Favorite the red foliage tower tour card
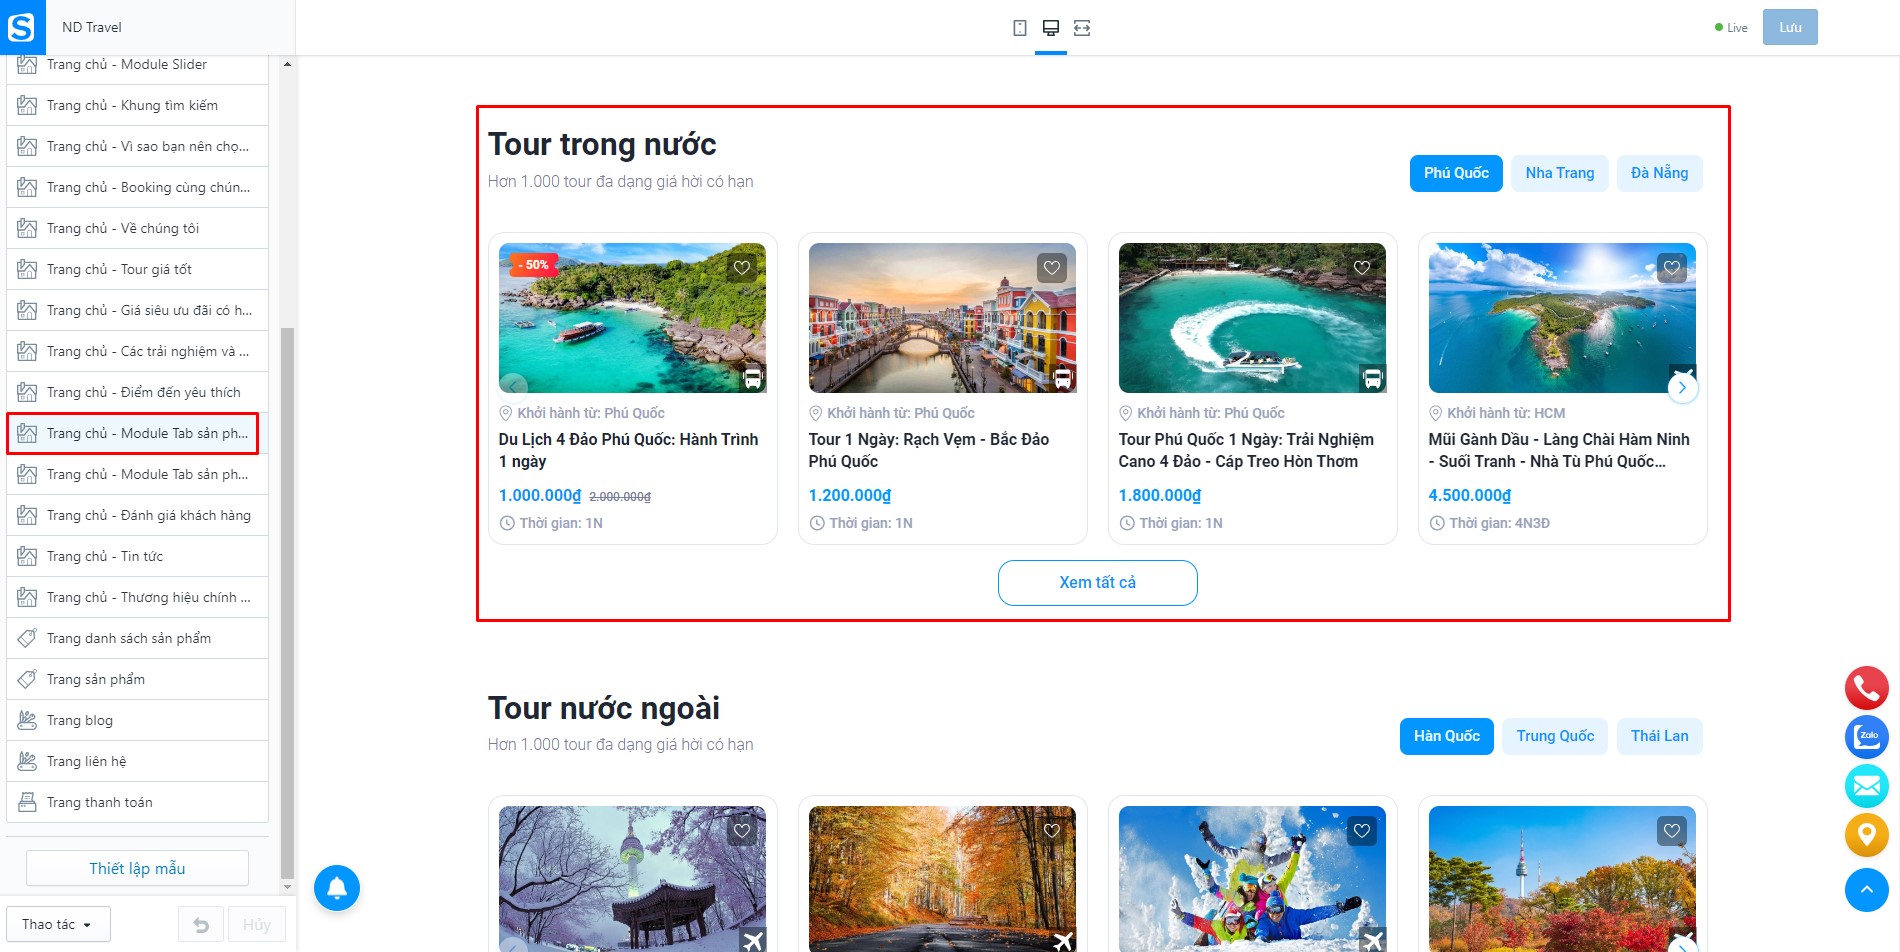 pos(1672,831)
